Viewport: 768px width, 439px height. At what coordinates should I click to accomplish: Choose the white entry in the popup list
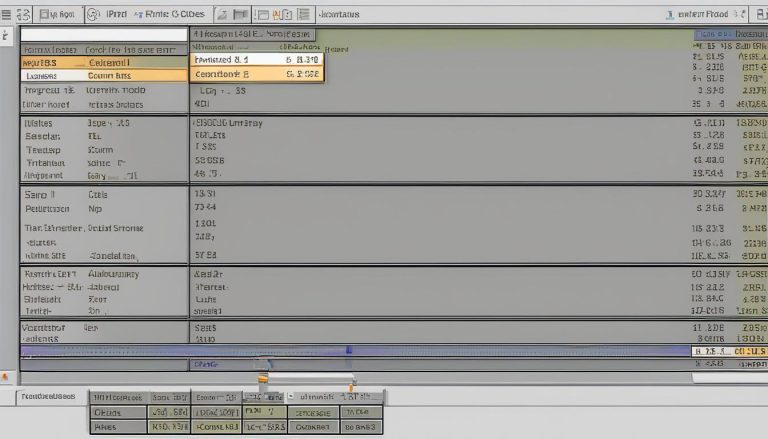pos(257,60)
